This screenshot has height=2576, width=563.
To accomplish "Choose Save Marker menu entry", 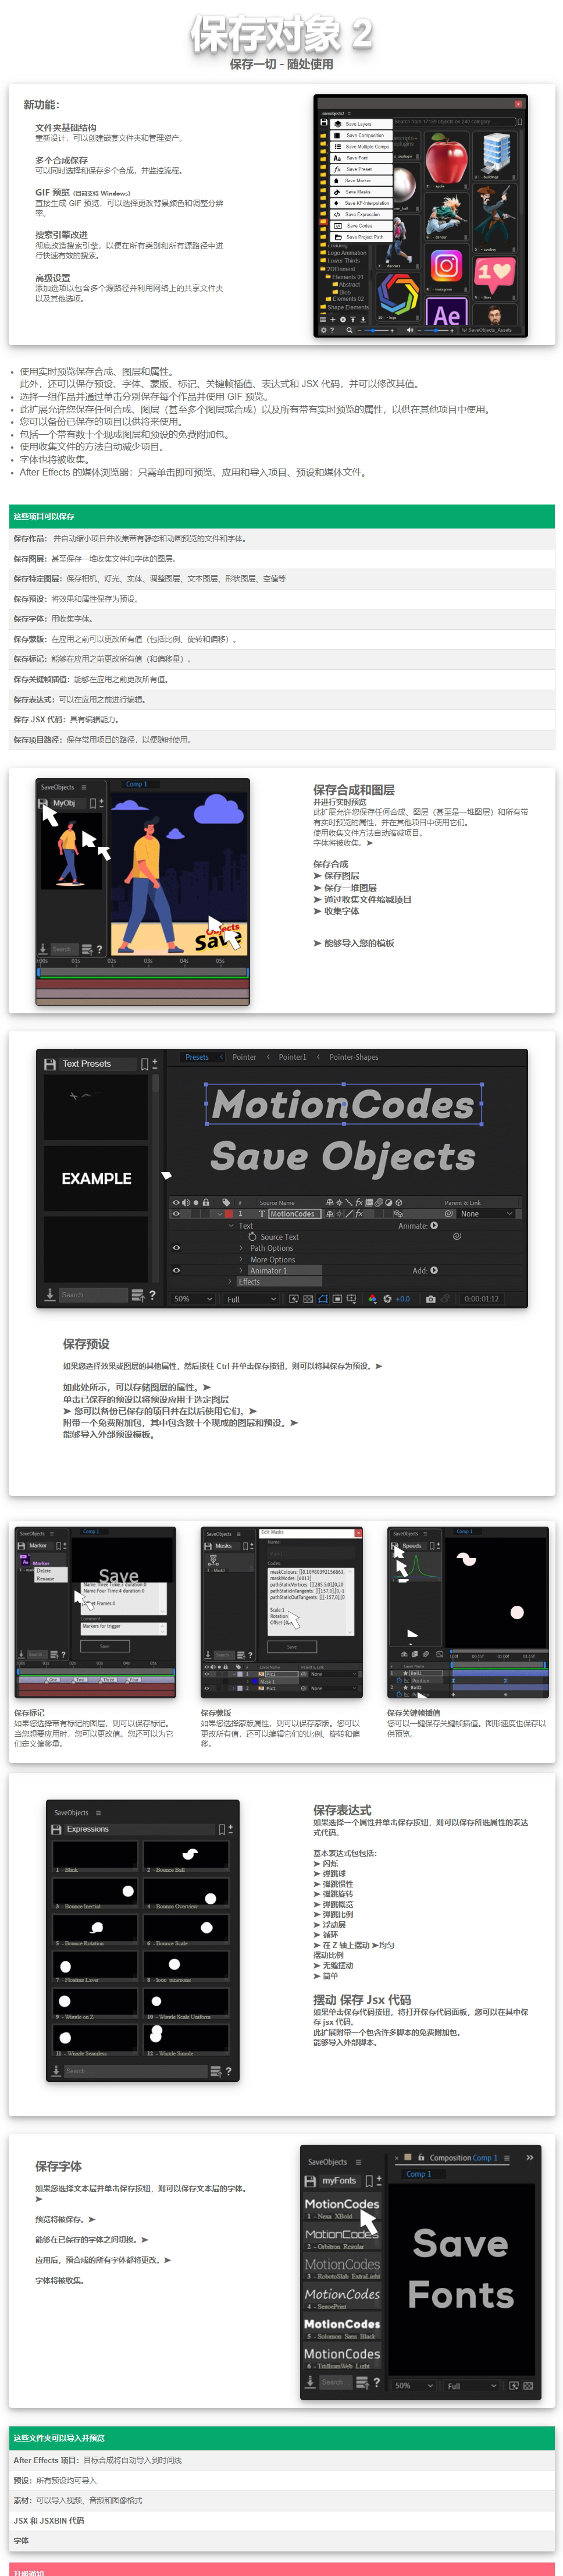I will (x=362, y=181).
